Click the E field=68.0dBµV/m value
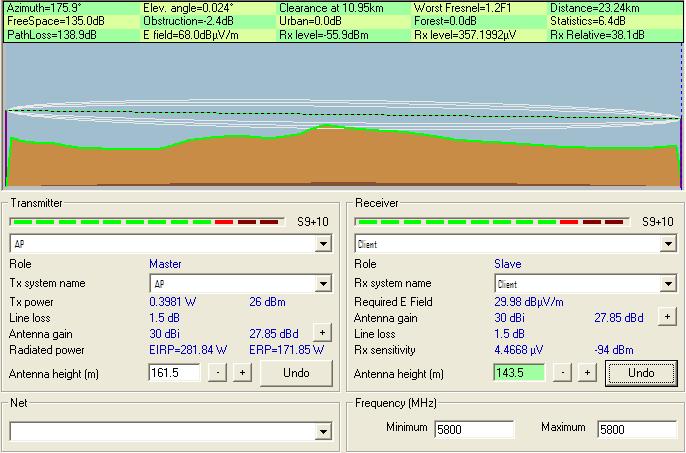686x453 pixels. click(x=191, y=35)
